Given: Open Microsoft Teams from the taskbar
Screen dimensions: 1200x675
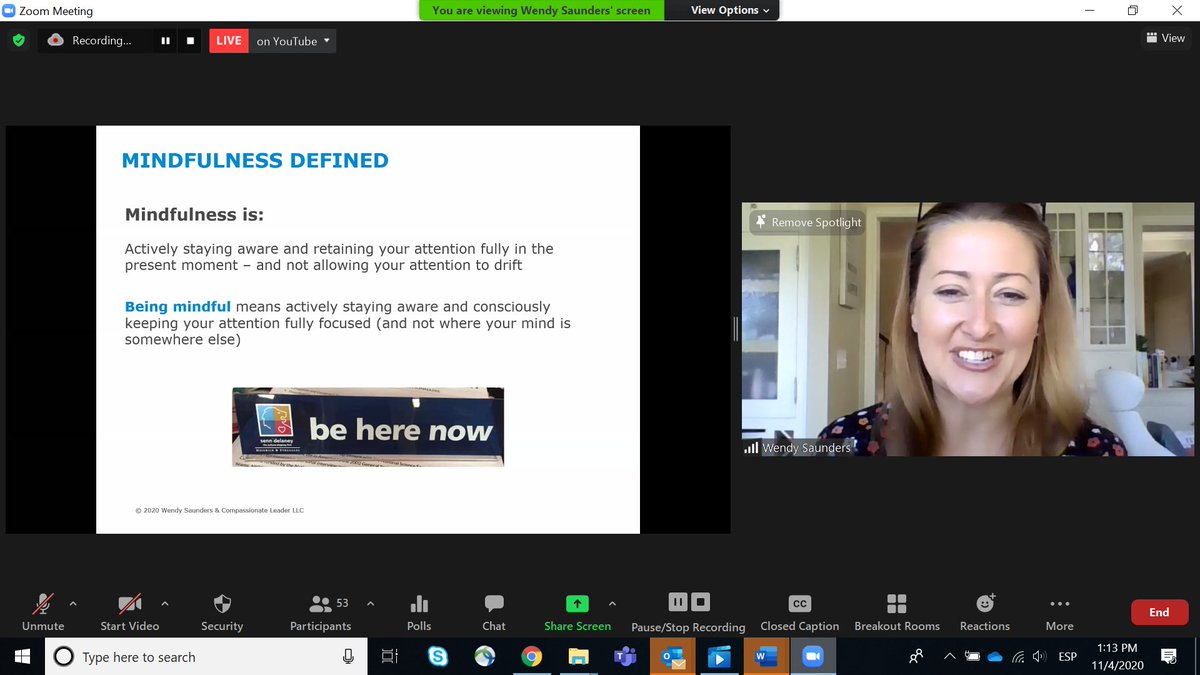Looking at the screenshot, I should point(625,657).
